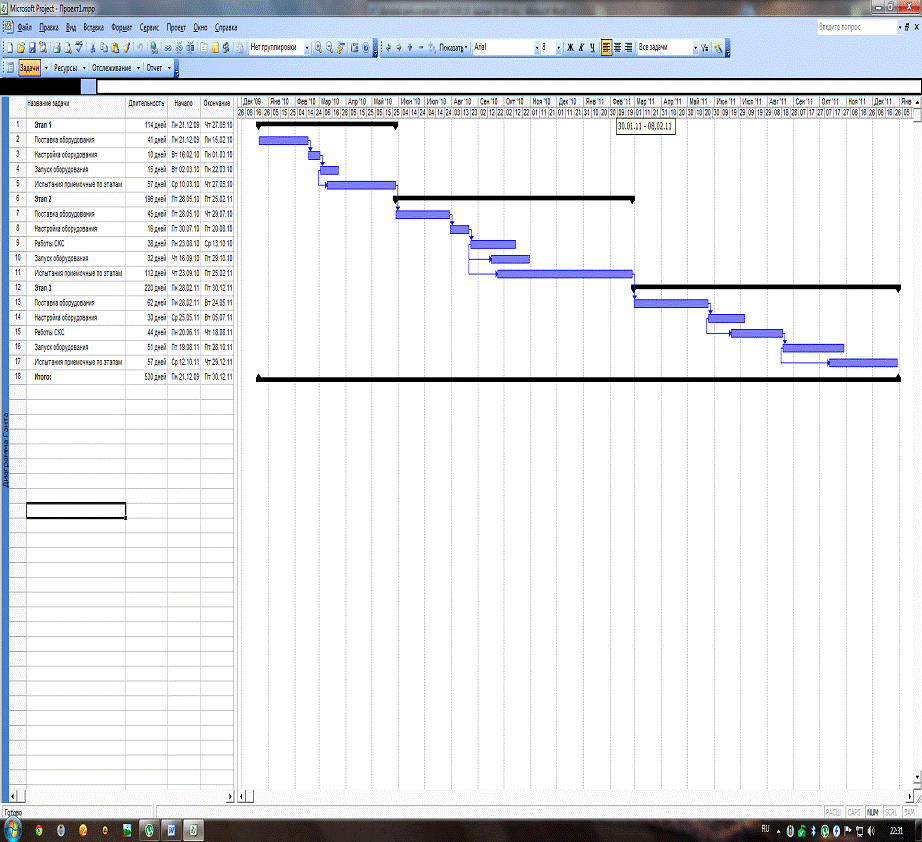Open the Файл menu
Viewport: 922px width, 842px height.
pyautogui.click(x=23, y=28)
